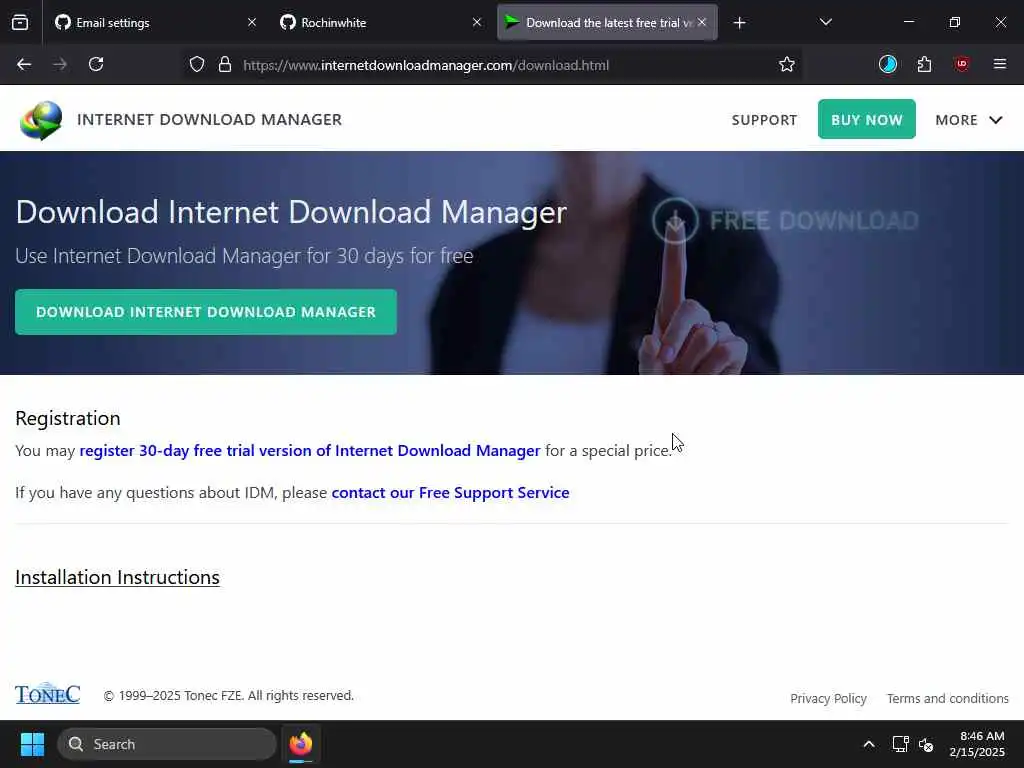Reload the current page
Viewport: 1024px width, 768px height.
(x=96, y=64)
